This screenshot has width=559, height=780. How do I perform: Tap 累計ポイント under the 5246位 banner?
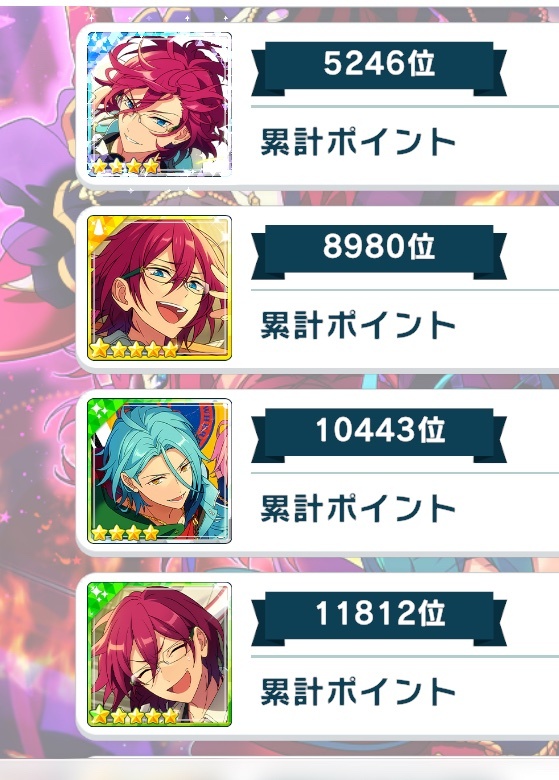[358, 142]
